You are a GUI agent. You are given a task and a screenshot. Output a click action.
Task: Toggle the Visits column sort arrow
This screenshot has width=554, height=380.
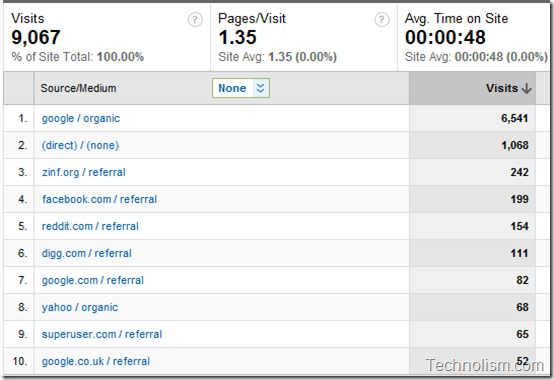[526, 88]
